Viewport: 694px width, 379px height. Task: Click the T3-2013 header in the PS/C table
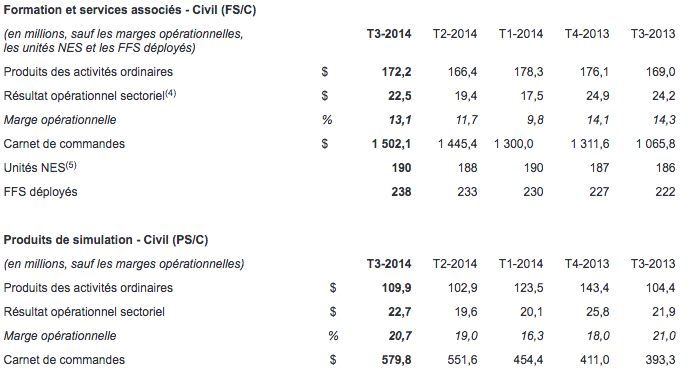(653, 264)
